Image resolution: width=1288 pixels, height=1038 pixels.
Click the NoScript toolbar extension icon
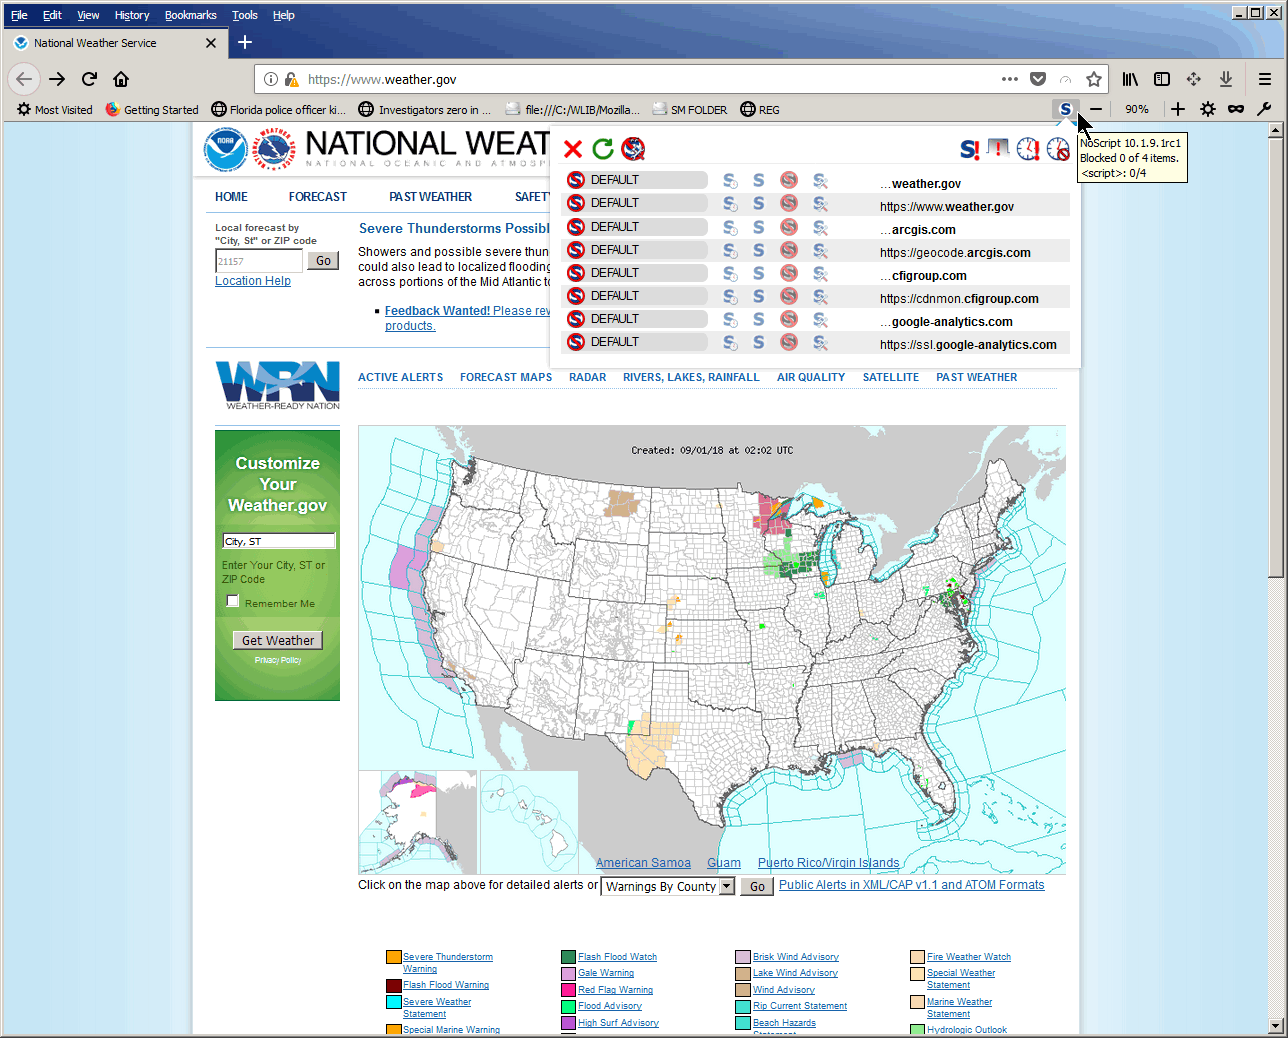click(1066, 109)
